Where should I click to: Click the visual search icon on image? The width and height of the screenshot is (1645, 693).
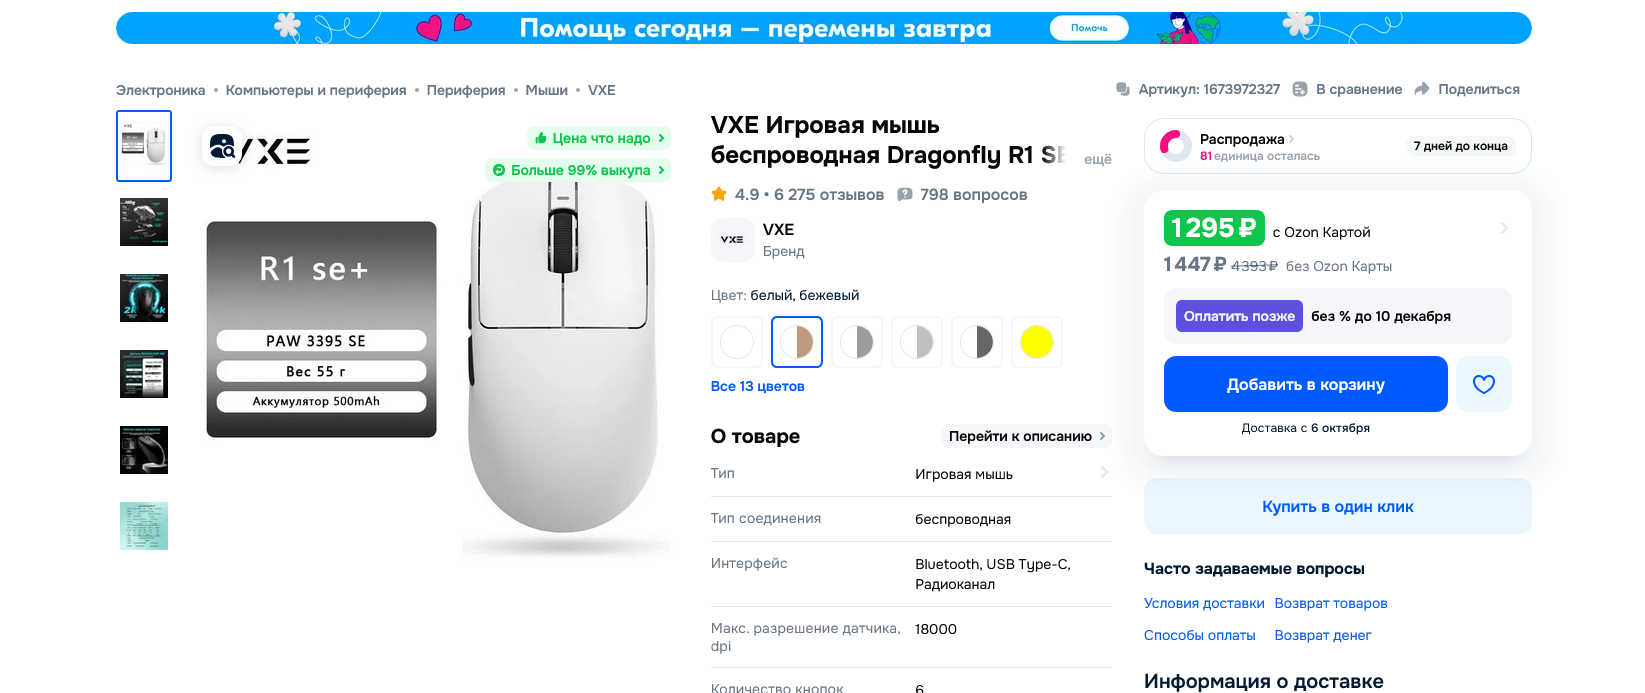[222, 147]
